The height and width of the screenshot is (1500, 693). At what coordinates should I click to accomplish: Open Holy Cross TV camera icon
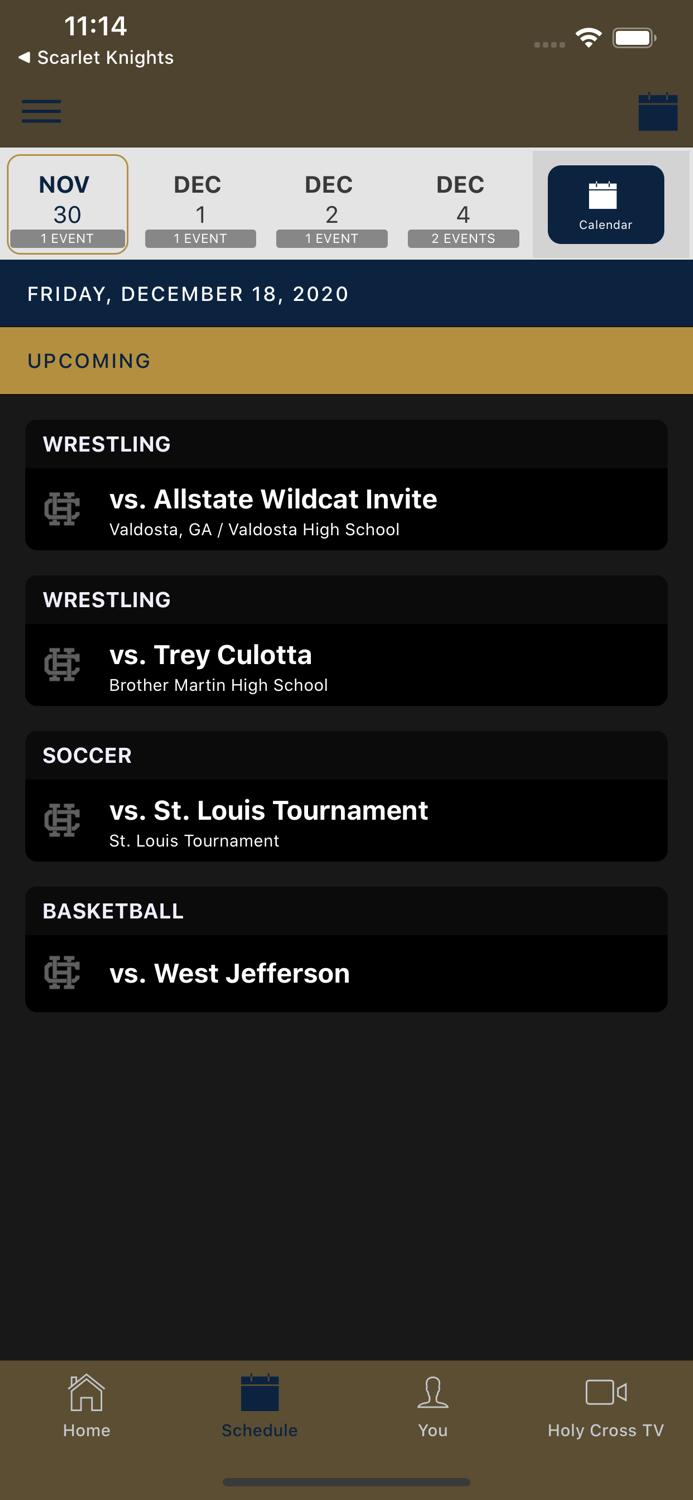pyautogui.click(x=605, y=1403)
